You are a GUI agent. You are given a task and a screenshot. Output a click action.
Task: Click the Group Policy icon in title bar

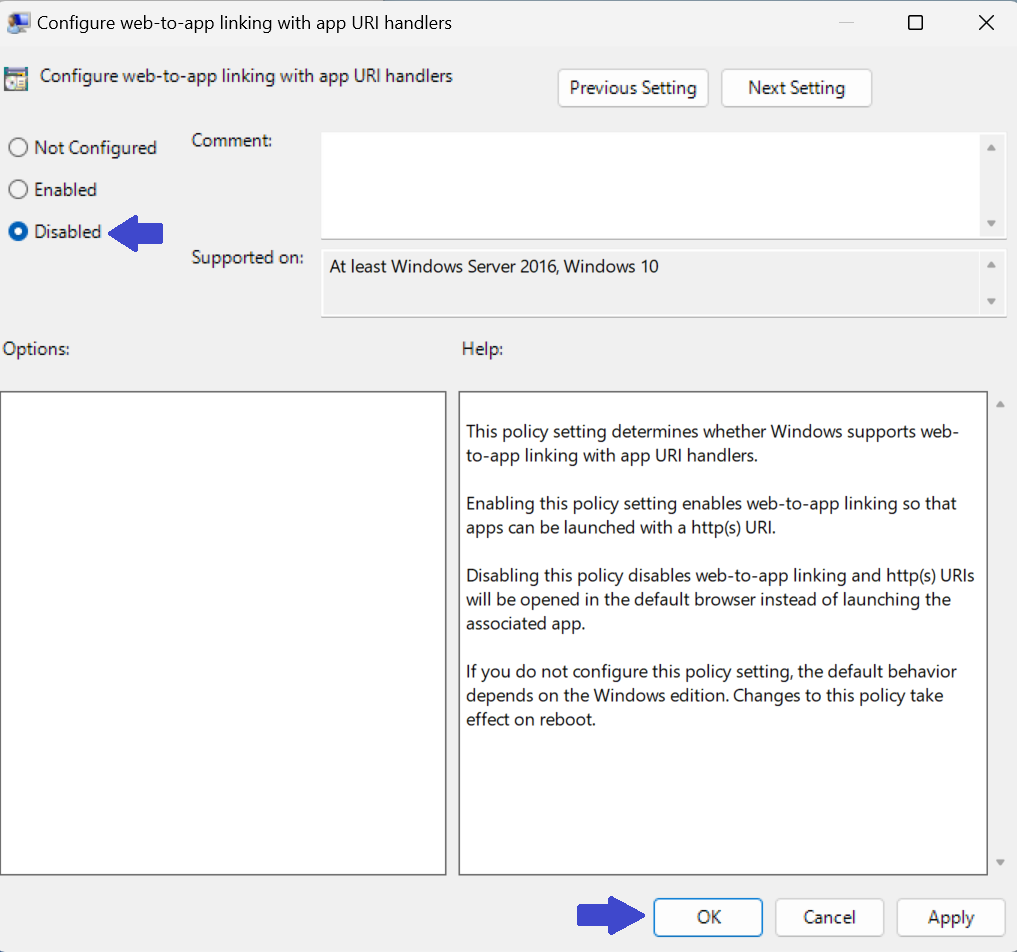17,22
